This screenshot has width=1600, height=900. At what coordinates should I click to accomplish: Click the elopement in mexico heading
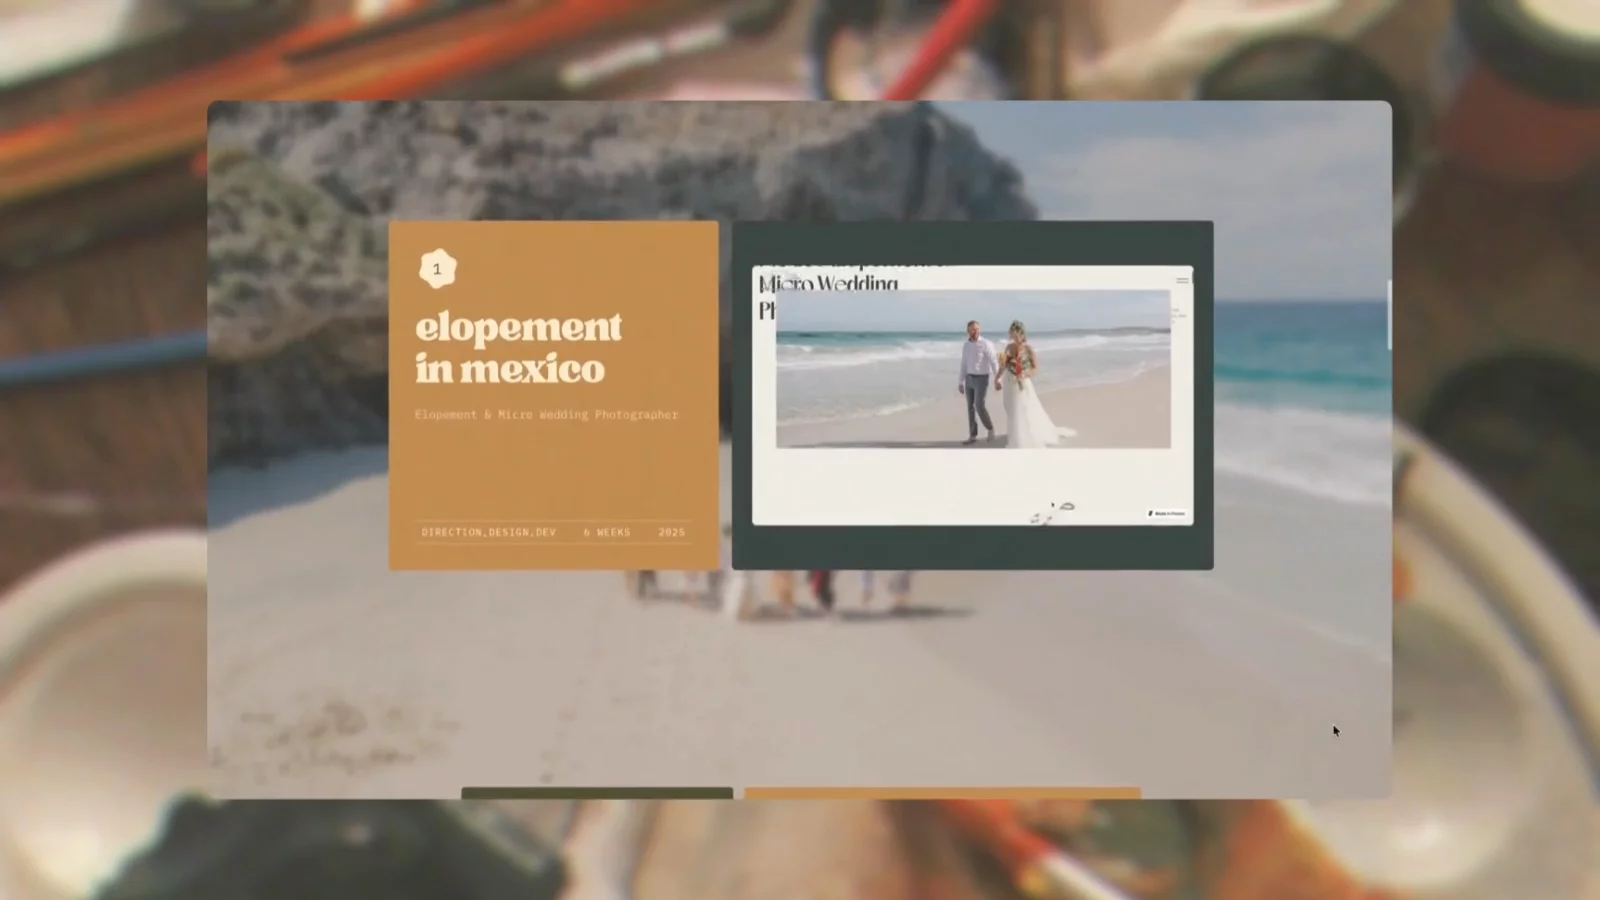pyautogui.click(x=518, y=347)
